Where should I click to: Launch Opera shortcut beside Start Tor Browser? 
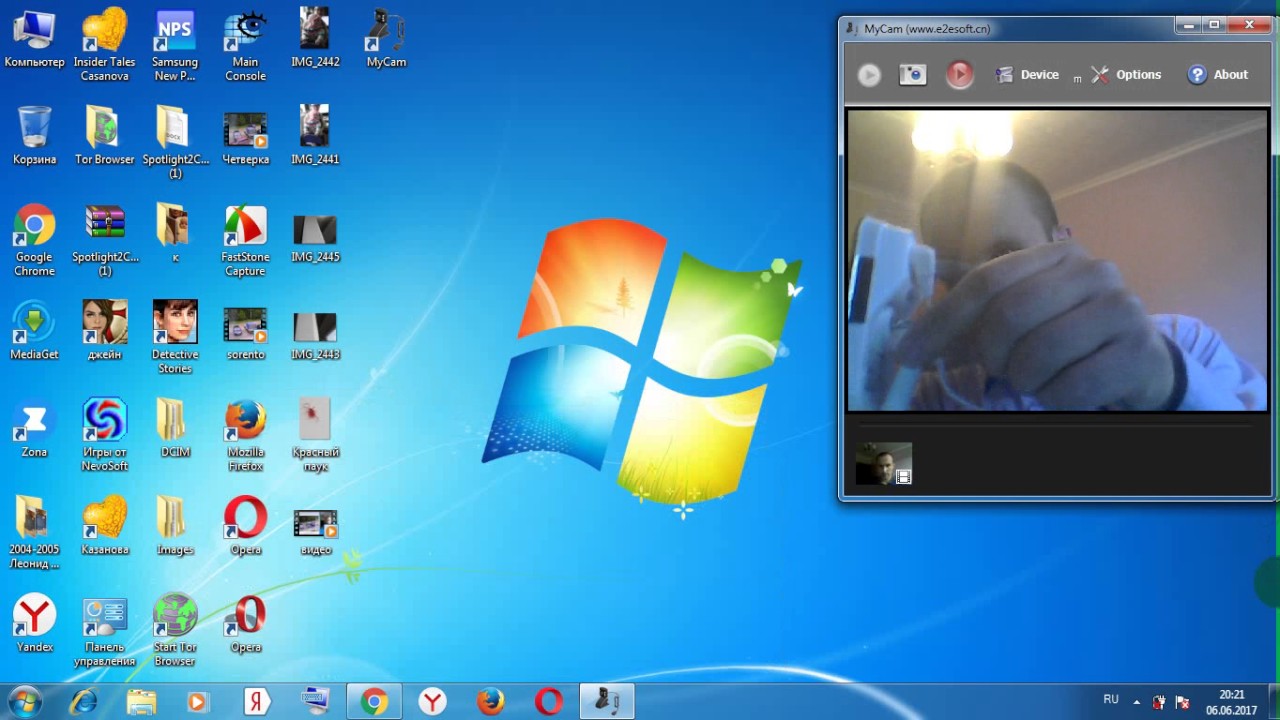point(245,624)
